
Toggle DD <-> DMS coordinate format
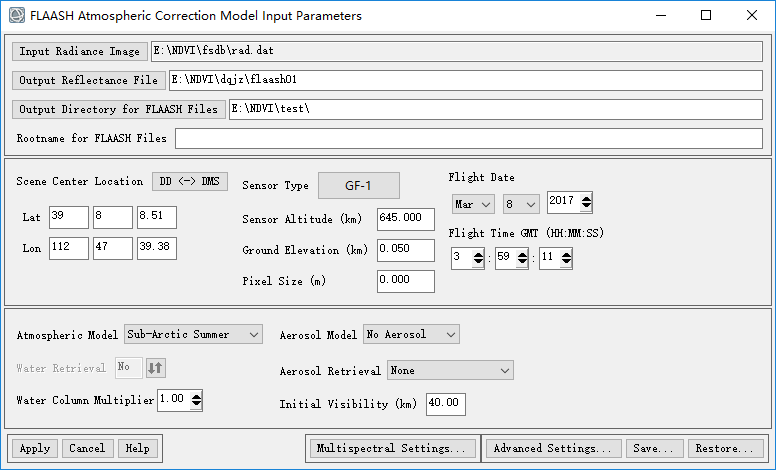tap(190, 182)
